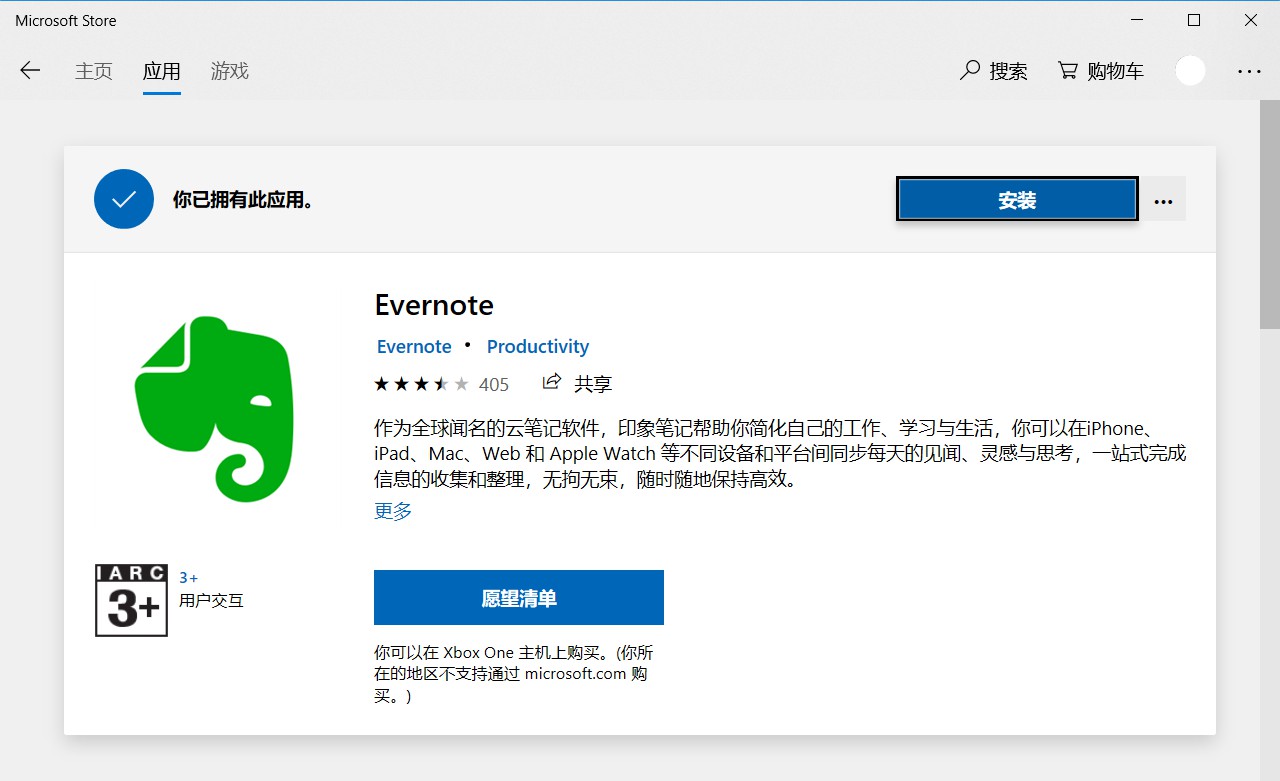Switch to the 应用 tab
The image size is (1280, 781).
coord(161,71)
